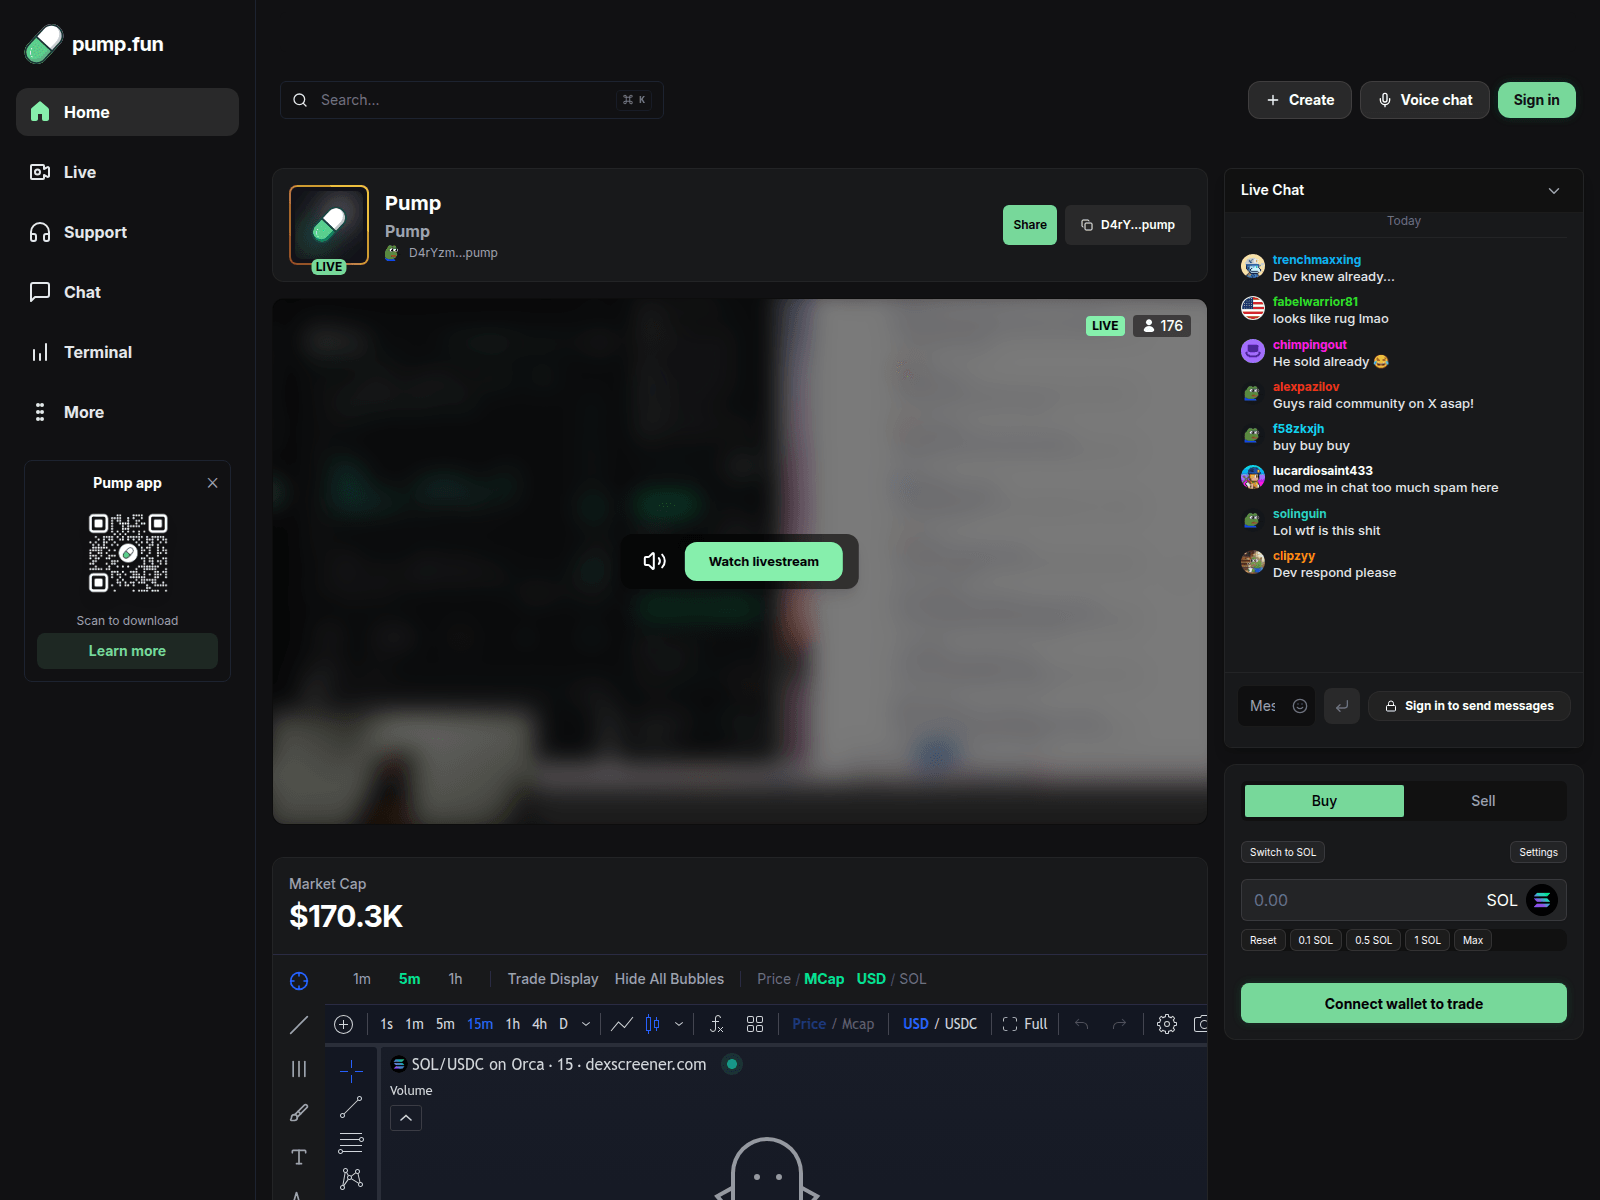Viewport: 1600px width, 1200px height.
Task: Open the Support page from sidebar
Action: 127,232
